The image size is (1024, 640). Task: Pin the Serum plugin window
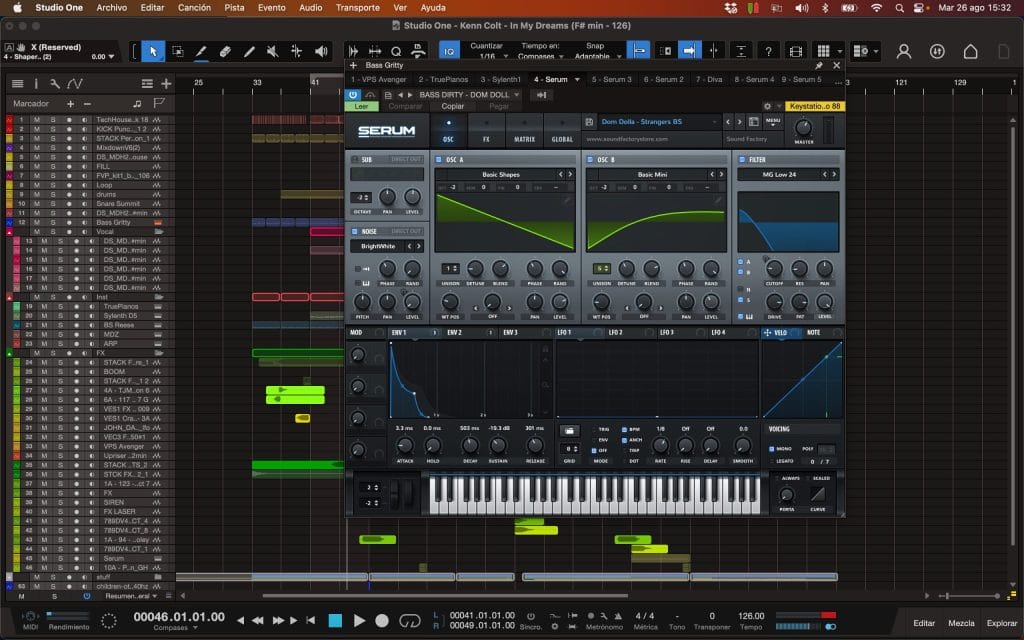pyautogui.click(x=820, y=65)
